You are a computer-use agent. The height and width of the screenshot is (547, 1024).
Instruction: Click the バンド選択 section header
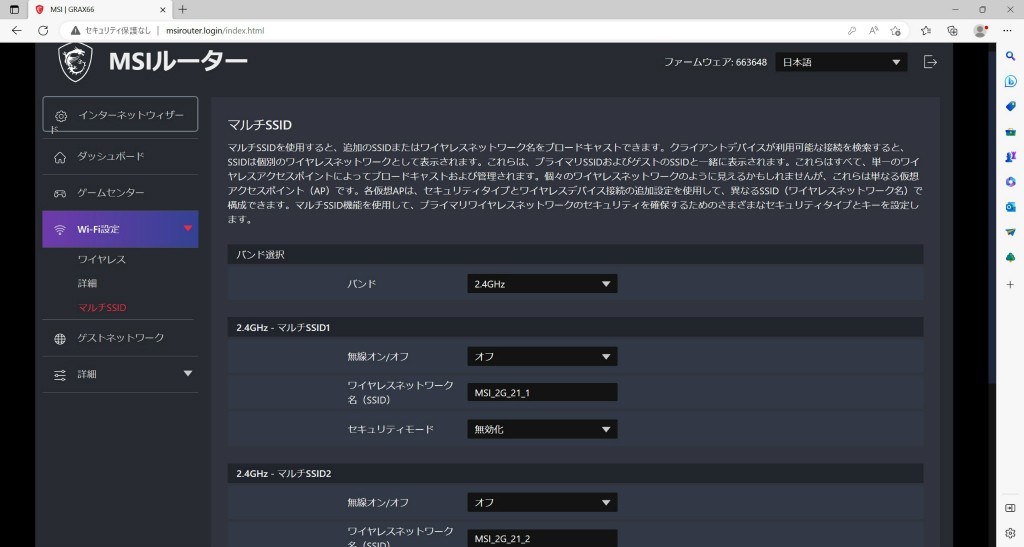pos(575,255)
